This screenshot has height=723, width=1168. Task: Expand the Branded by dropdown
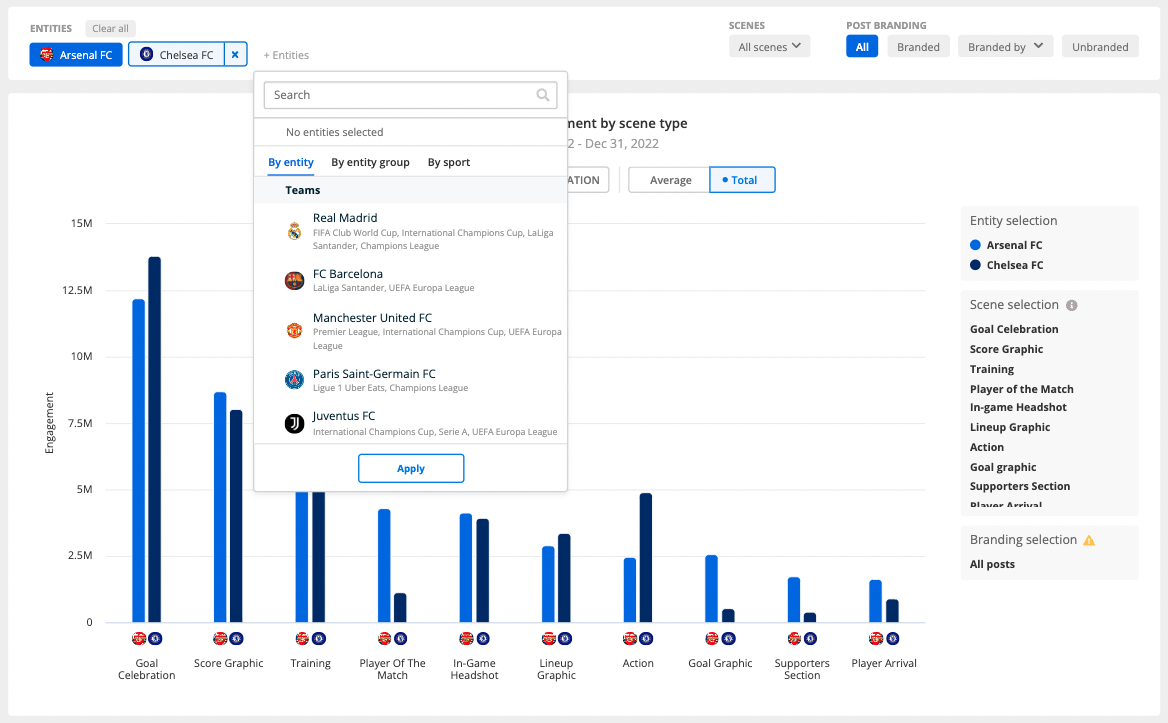(x=1005, y=46)
